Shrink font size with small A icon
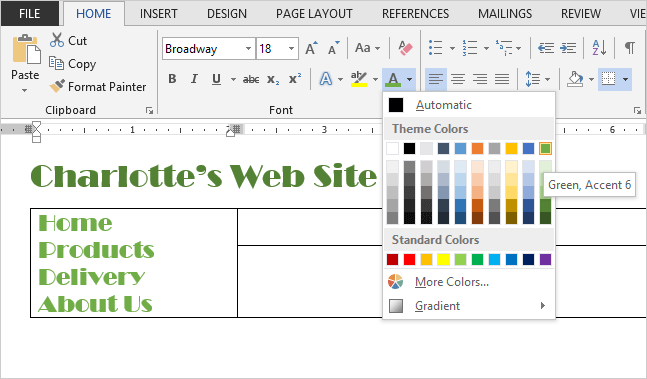 (x=333, y=48)
